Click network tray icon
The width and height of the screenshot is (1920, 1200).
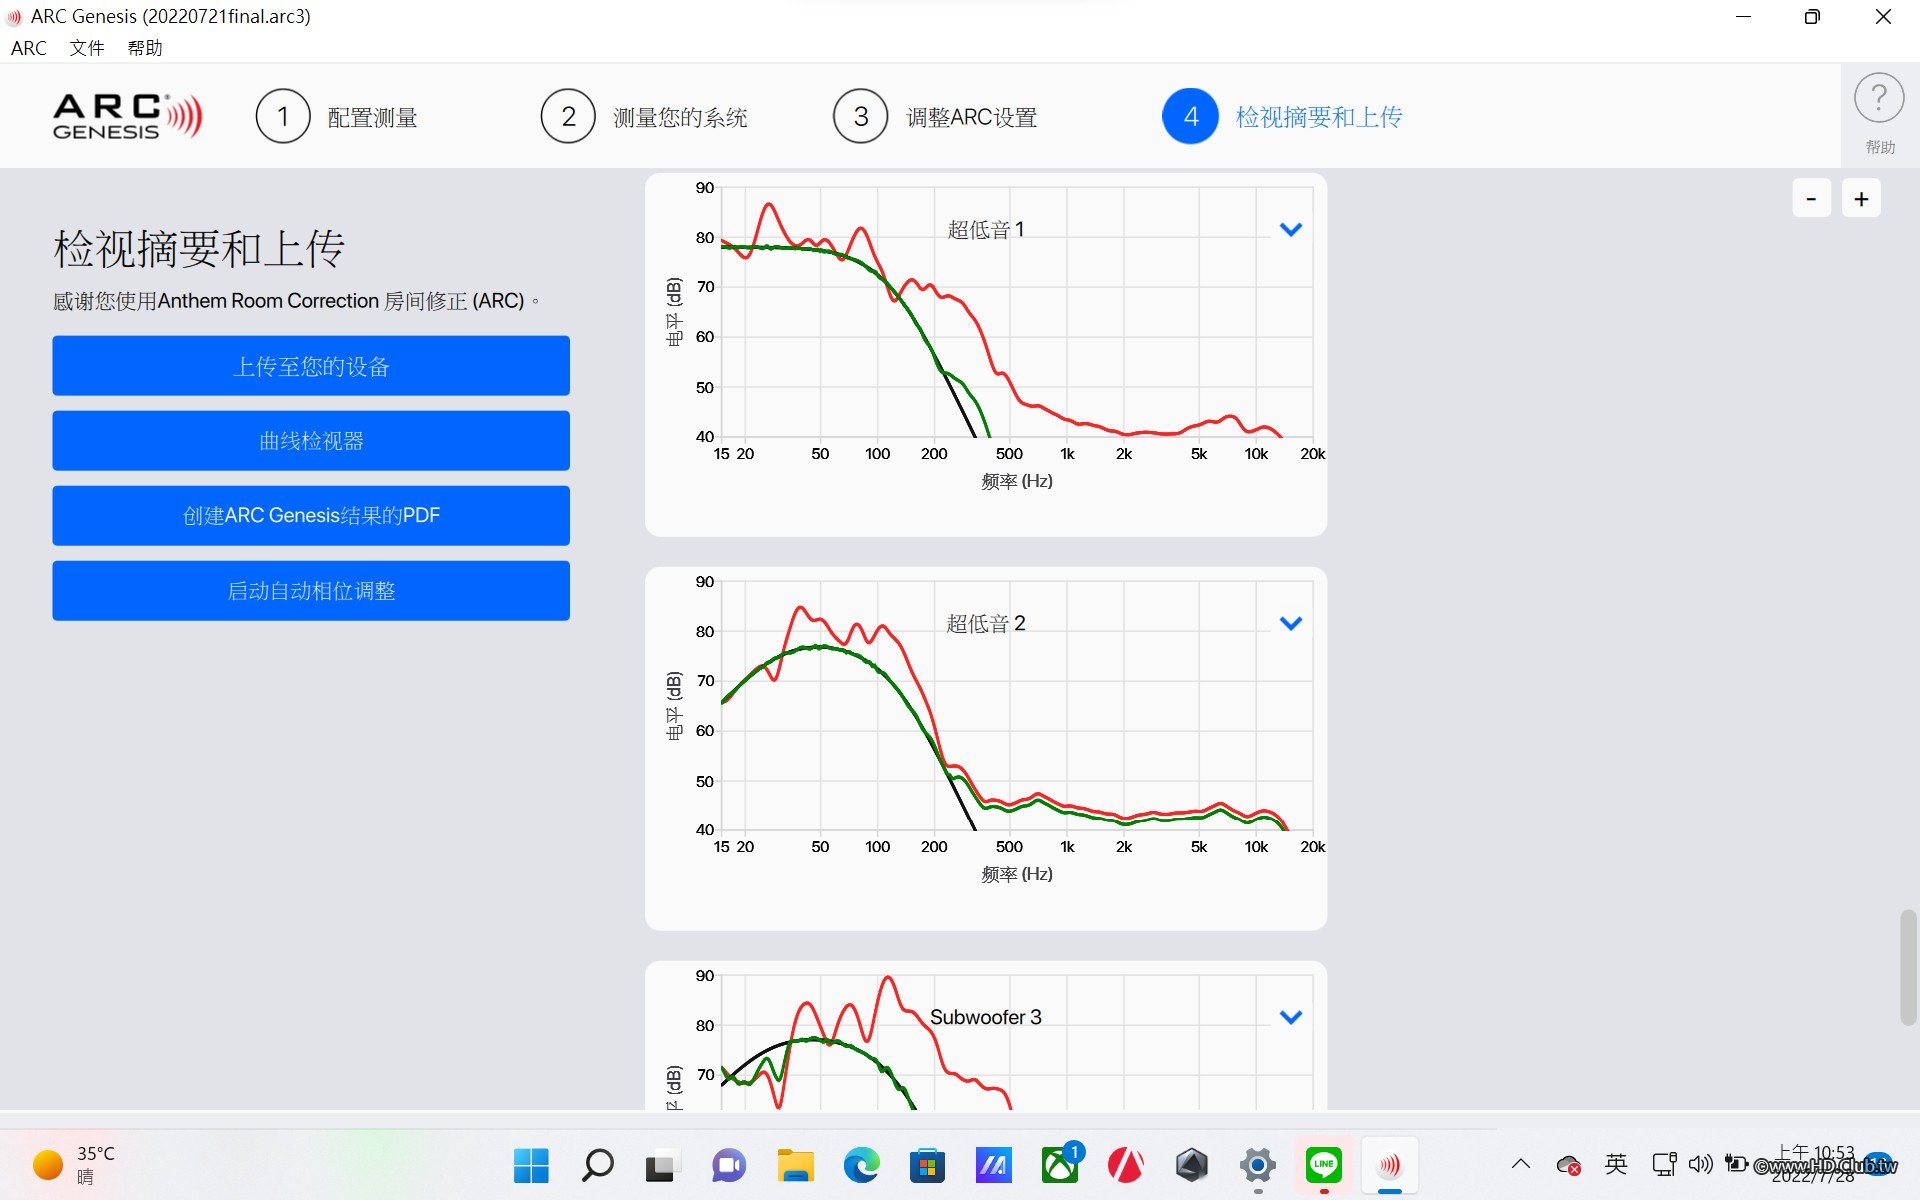pos(1664,1164)
